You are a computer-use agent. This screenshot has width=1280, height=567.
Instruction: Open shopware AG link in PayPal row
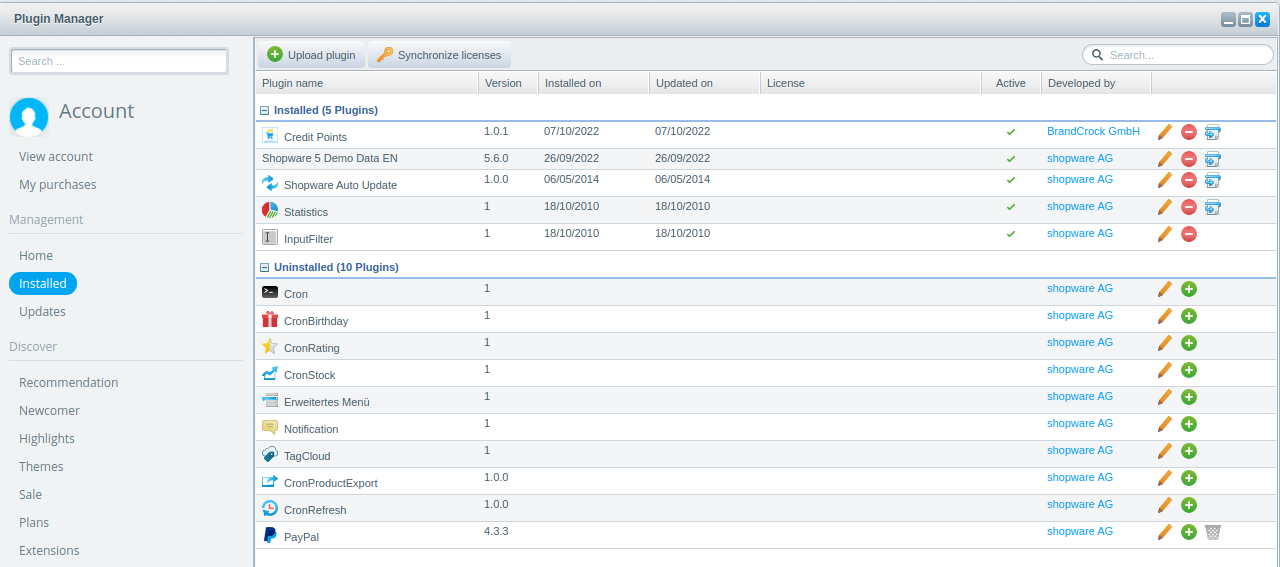pyautogui.click(x=1080, y=531)
